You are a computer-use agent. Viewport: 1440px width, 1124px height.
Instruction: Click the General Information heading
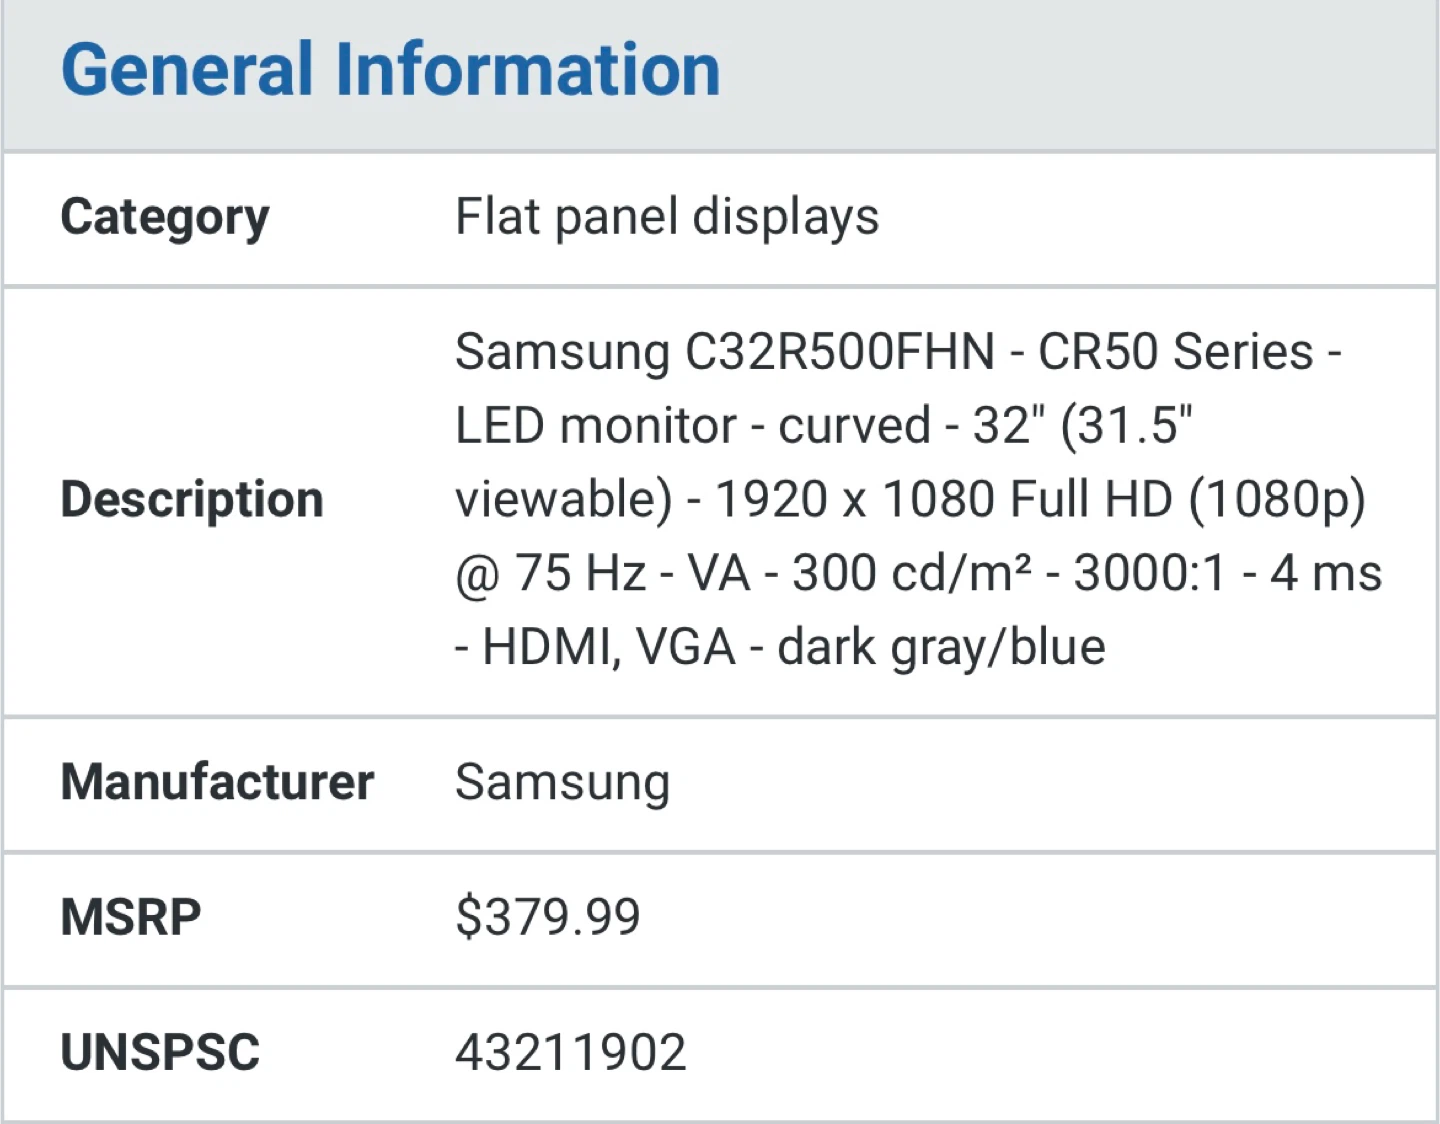(390, 70)
